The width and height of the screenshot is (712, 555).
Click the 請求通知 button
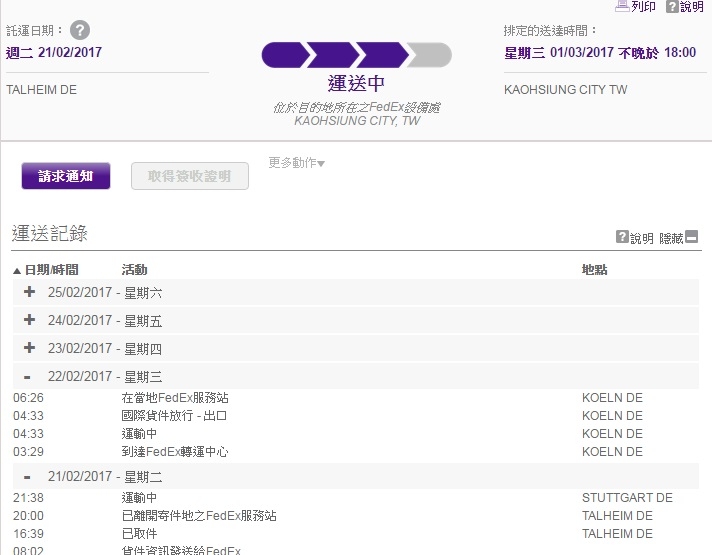(x=66, y=176)
